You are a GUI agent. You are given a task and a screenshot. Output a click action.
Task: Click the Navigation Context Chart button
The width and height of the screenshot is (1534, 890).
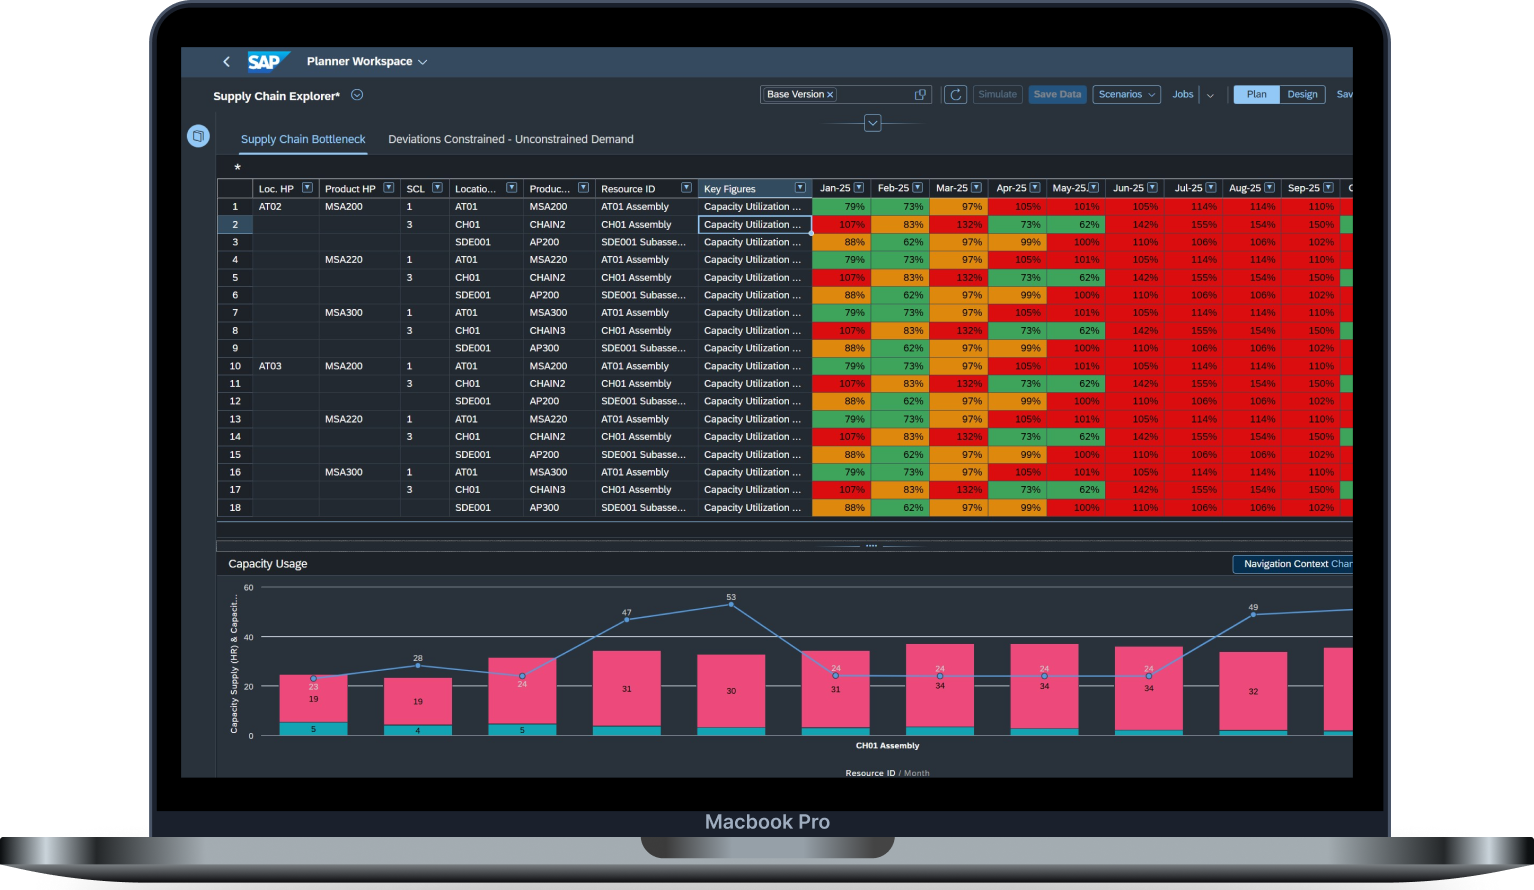pos(1293,564)
